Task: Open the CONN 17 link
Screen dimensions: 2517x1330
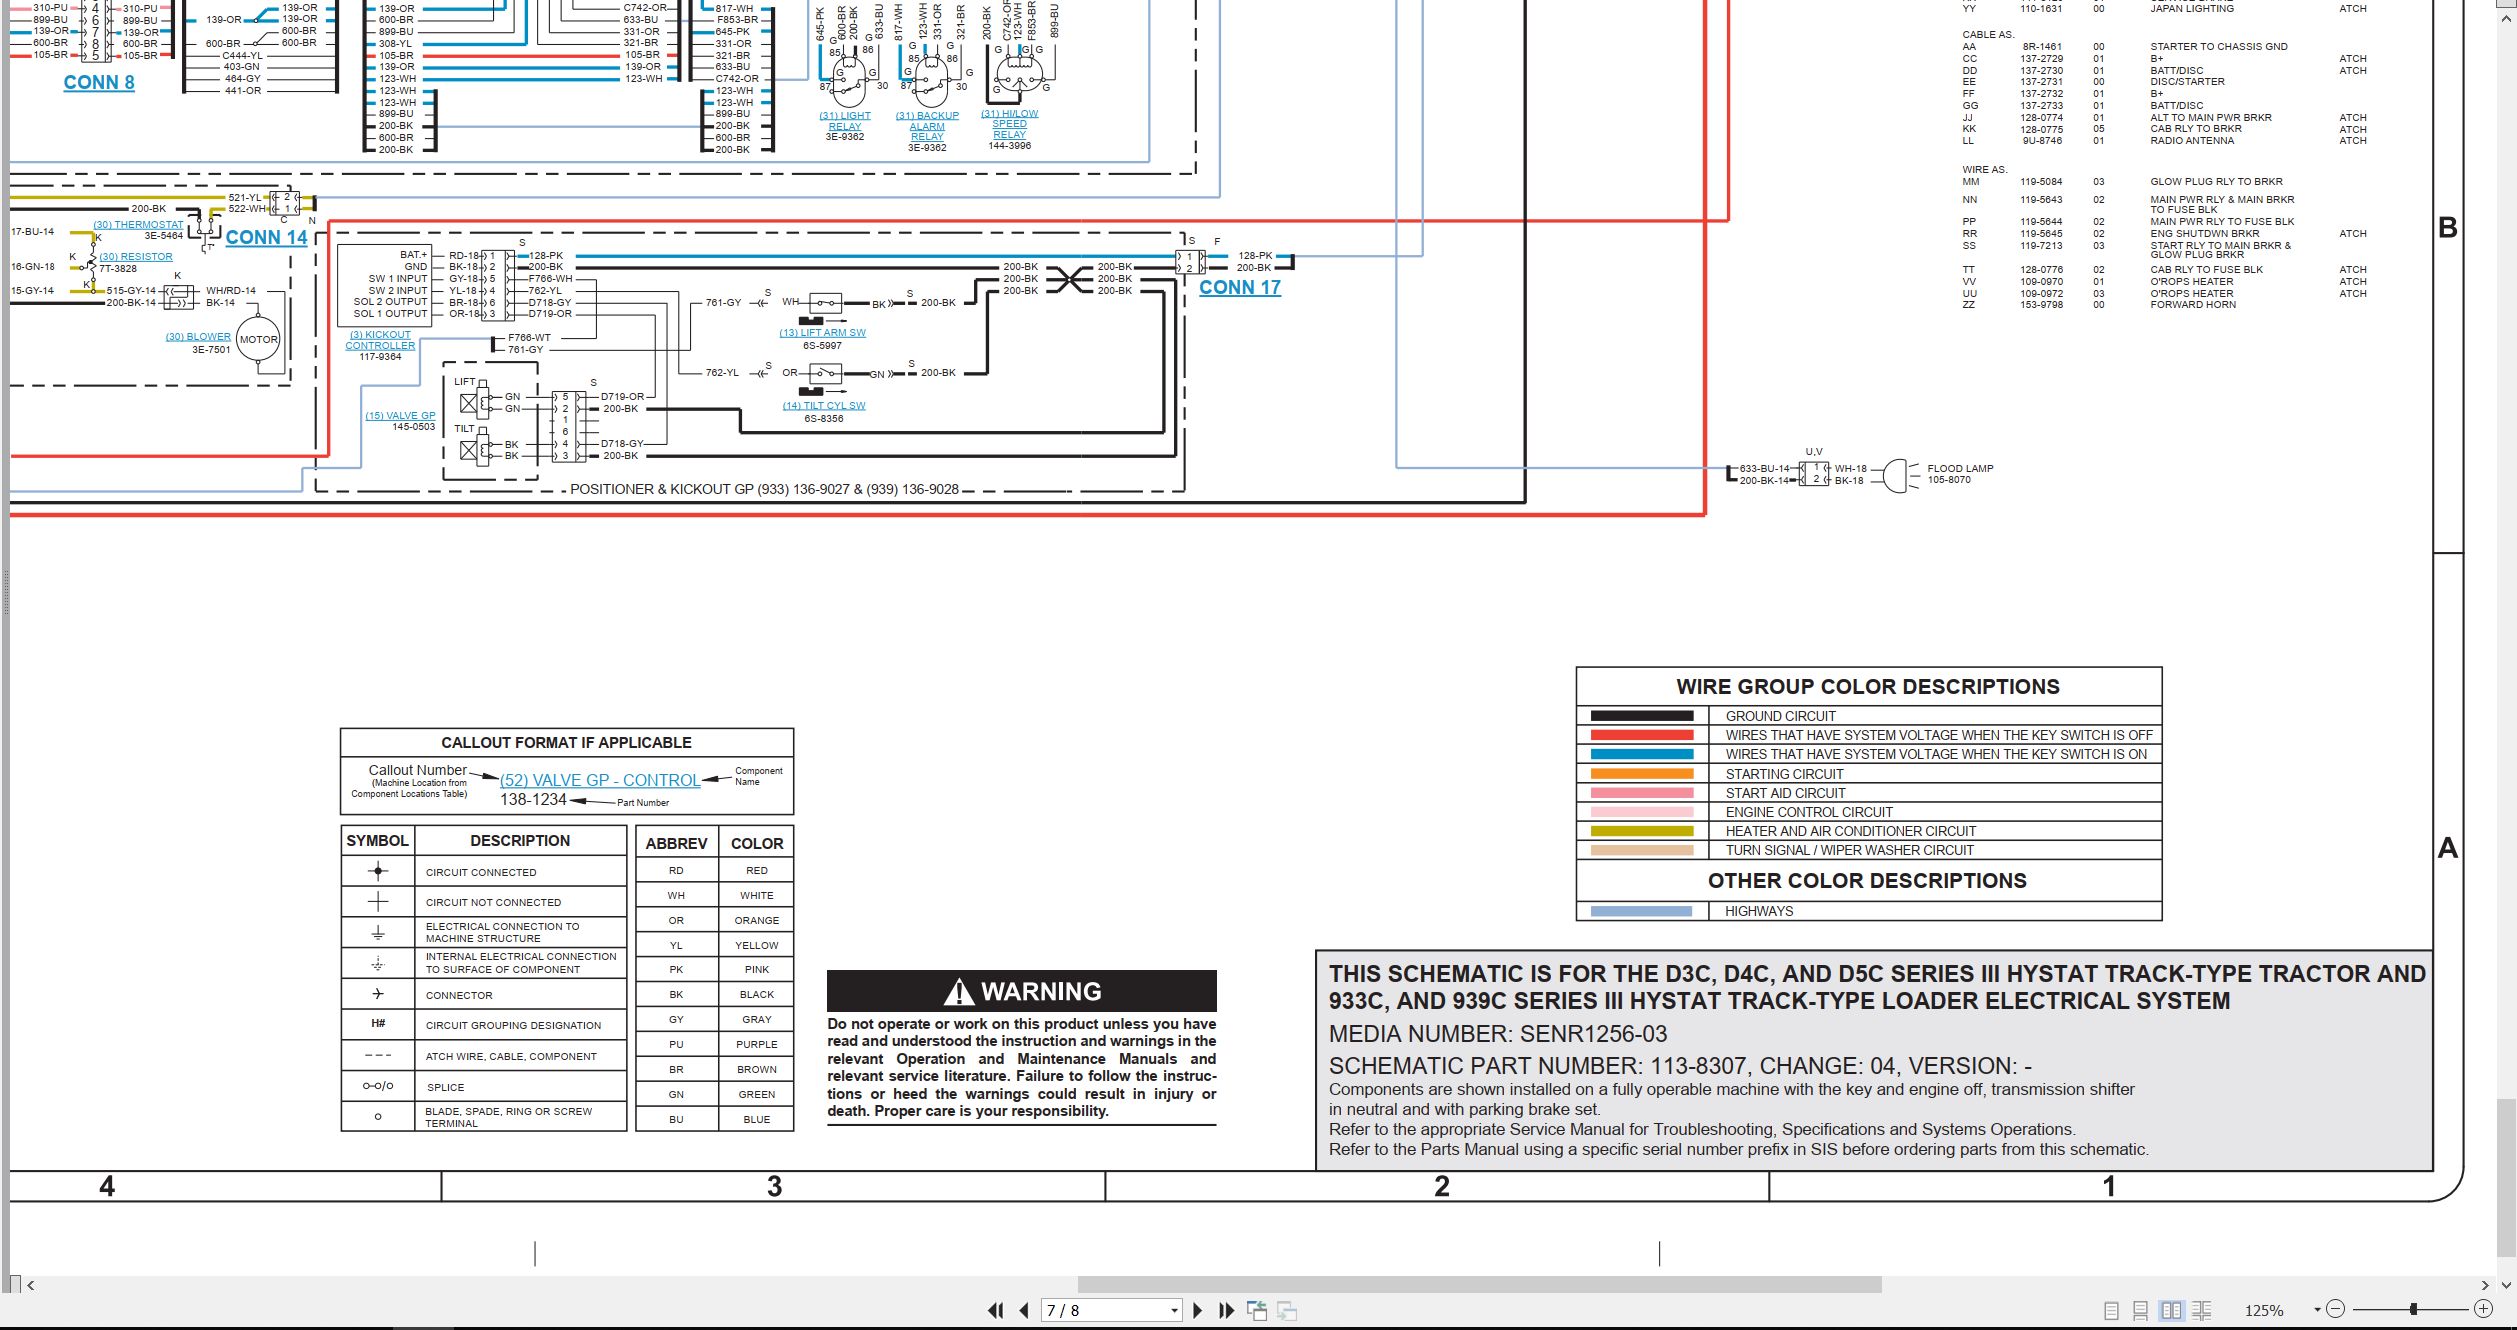Action: point(1240,287)
